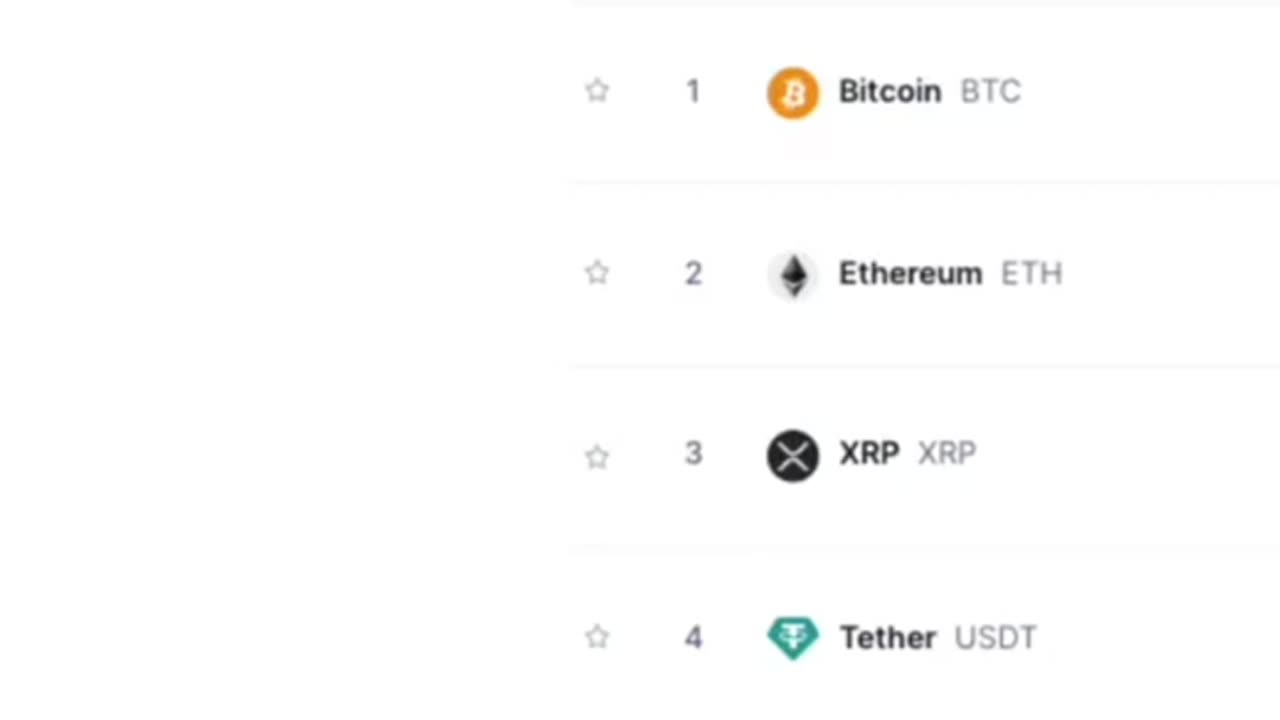
Task: Click the BTC ticker symbol
Action: (990, 91)
